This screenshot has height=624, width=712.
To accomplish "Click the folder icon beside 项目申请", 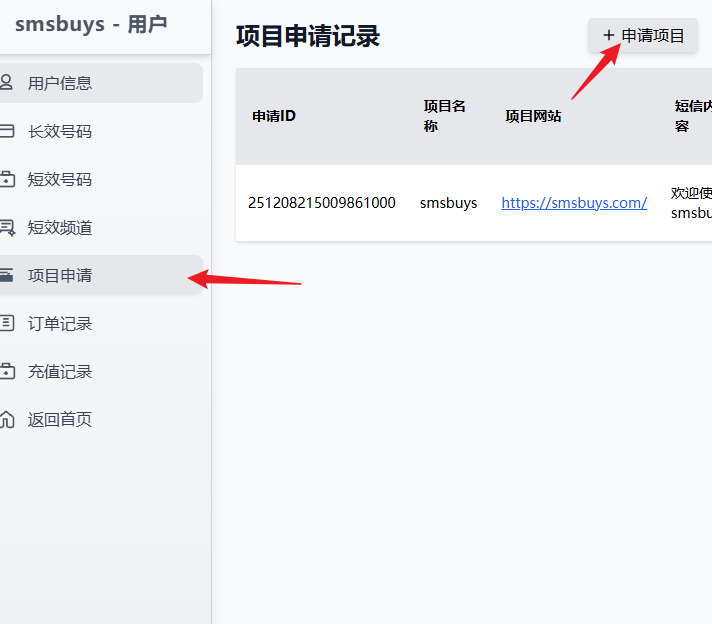I will coord(6,275).
